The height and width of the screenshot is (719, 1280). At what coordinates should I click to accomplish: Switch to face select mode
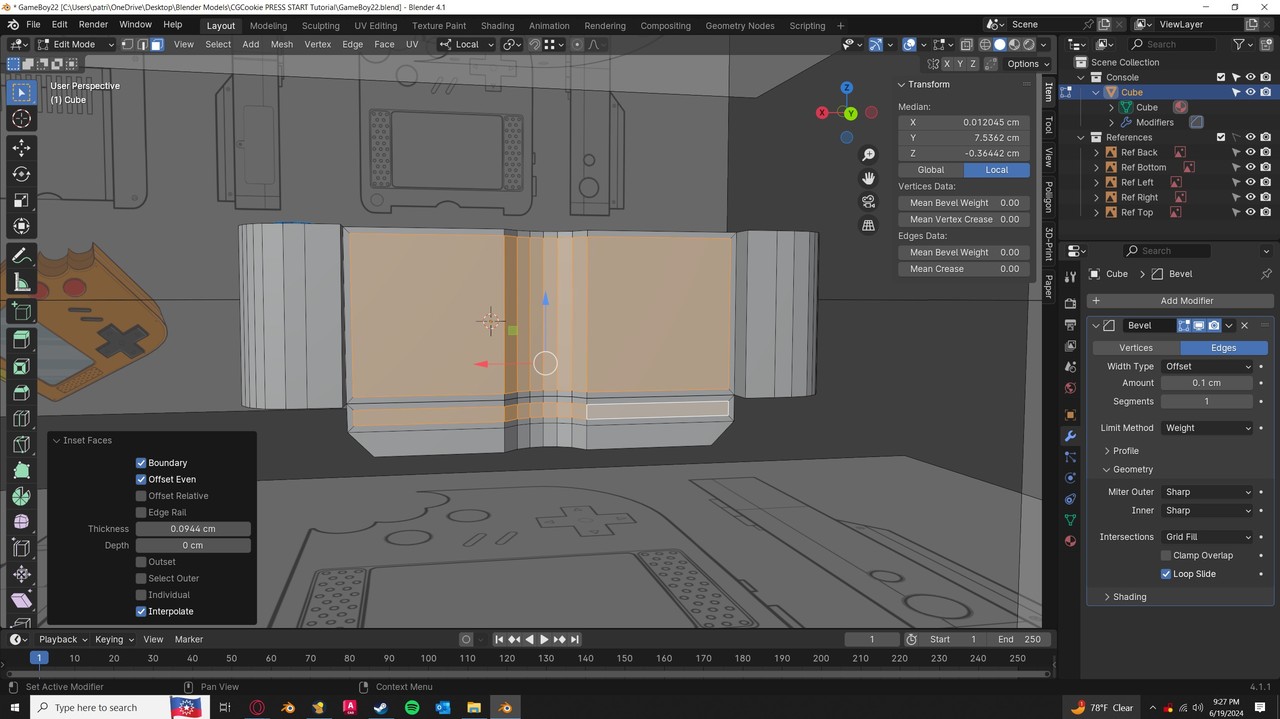157,44
